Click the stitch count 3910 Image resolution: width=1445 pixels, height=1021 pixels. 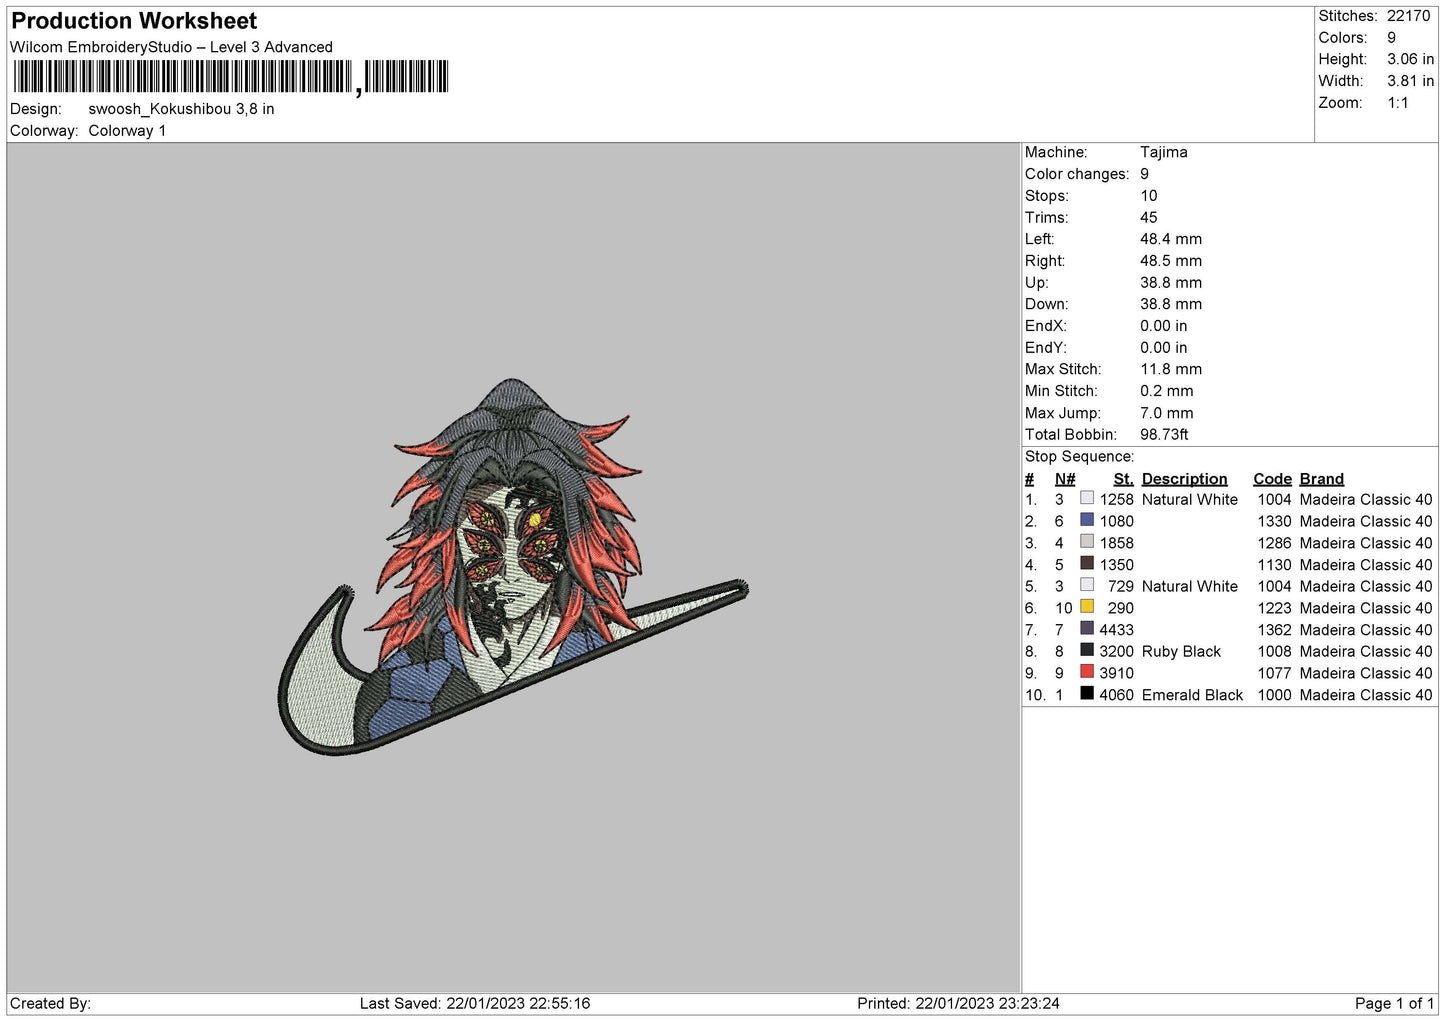click(x=1116, y=674)
